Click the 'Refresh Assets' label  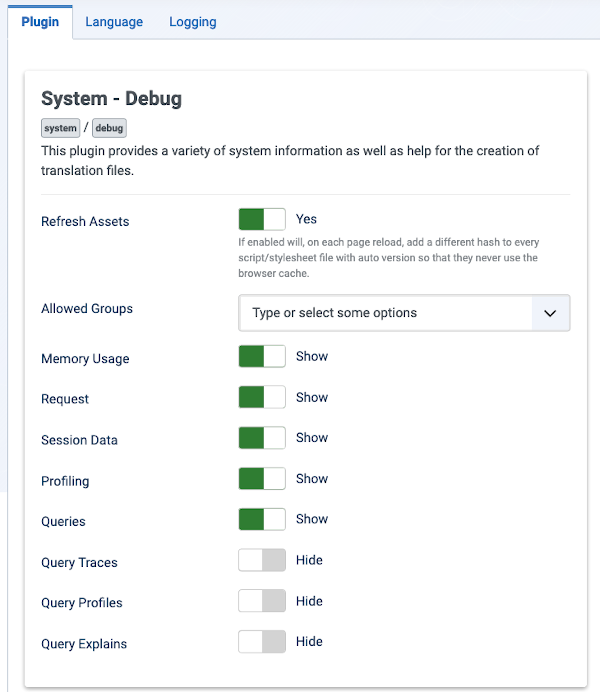click(85, 222)
